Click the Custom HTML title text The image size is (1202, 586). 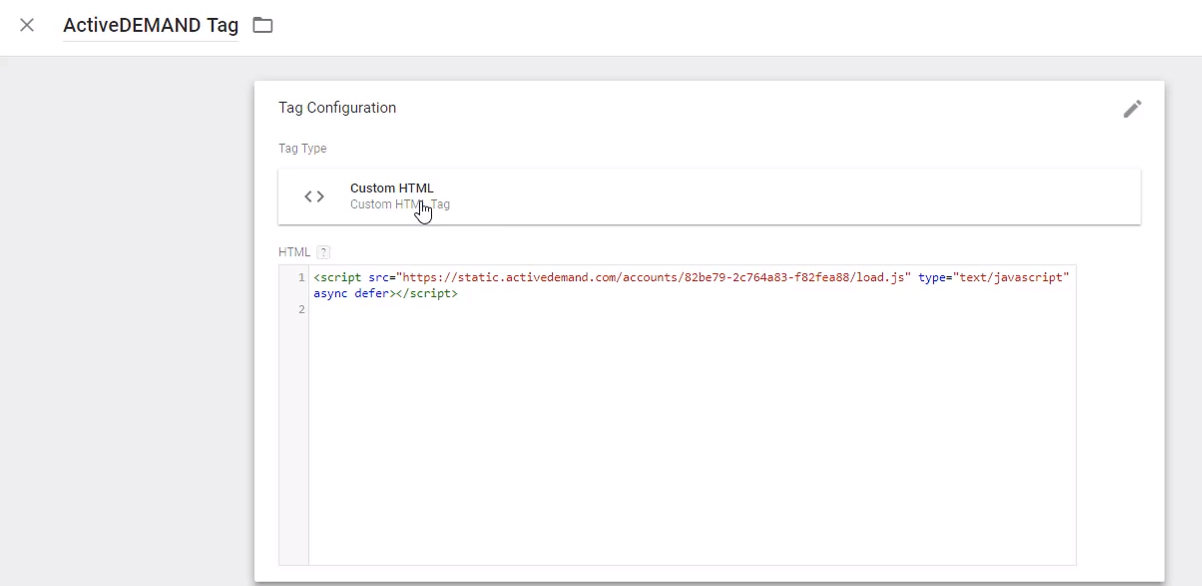coord(392,188)
